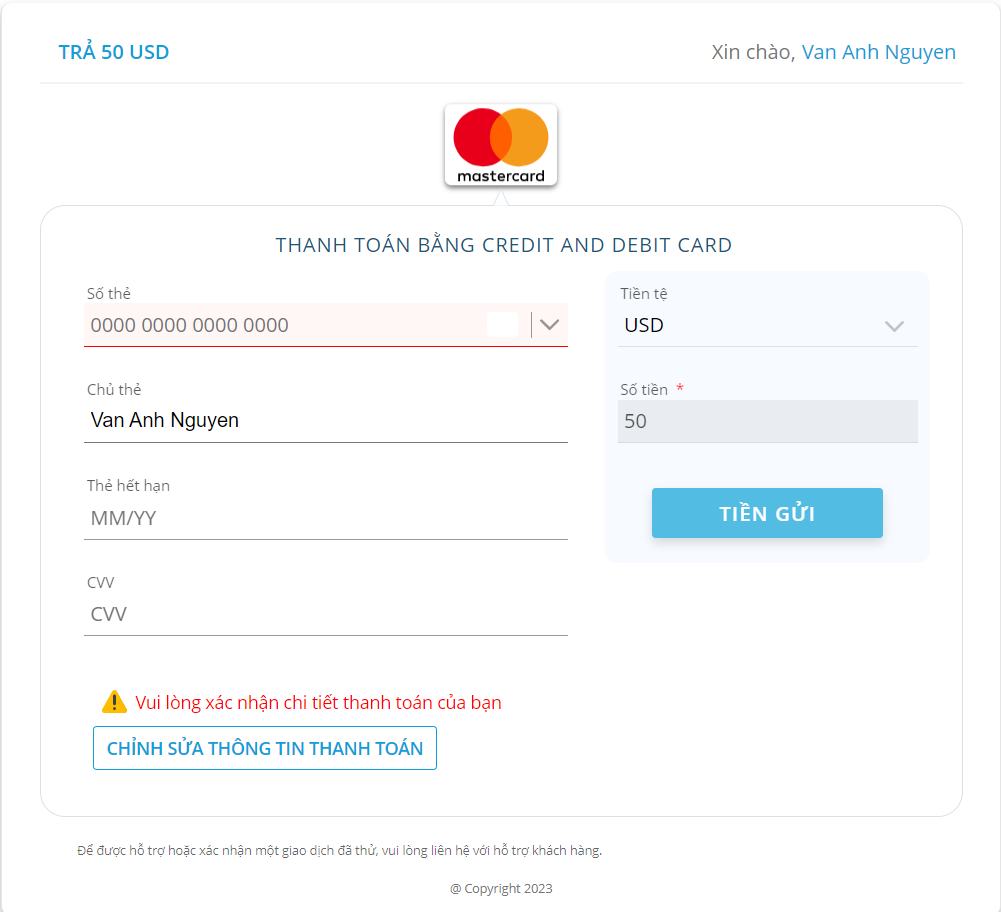Open the Tiền tệ USD currency dropdown

767,325
